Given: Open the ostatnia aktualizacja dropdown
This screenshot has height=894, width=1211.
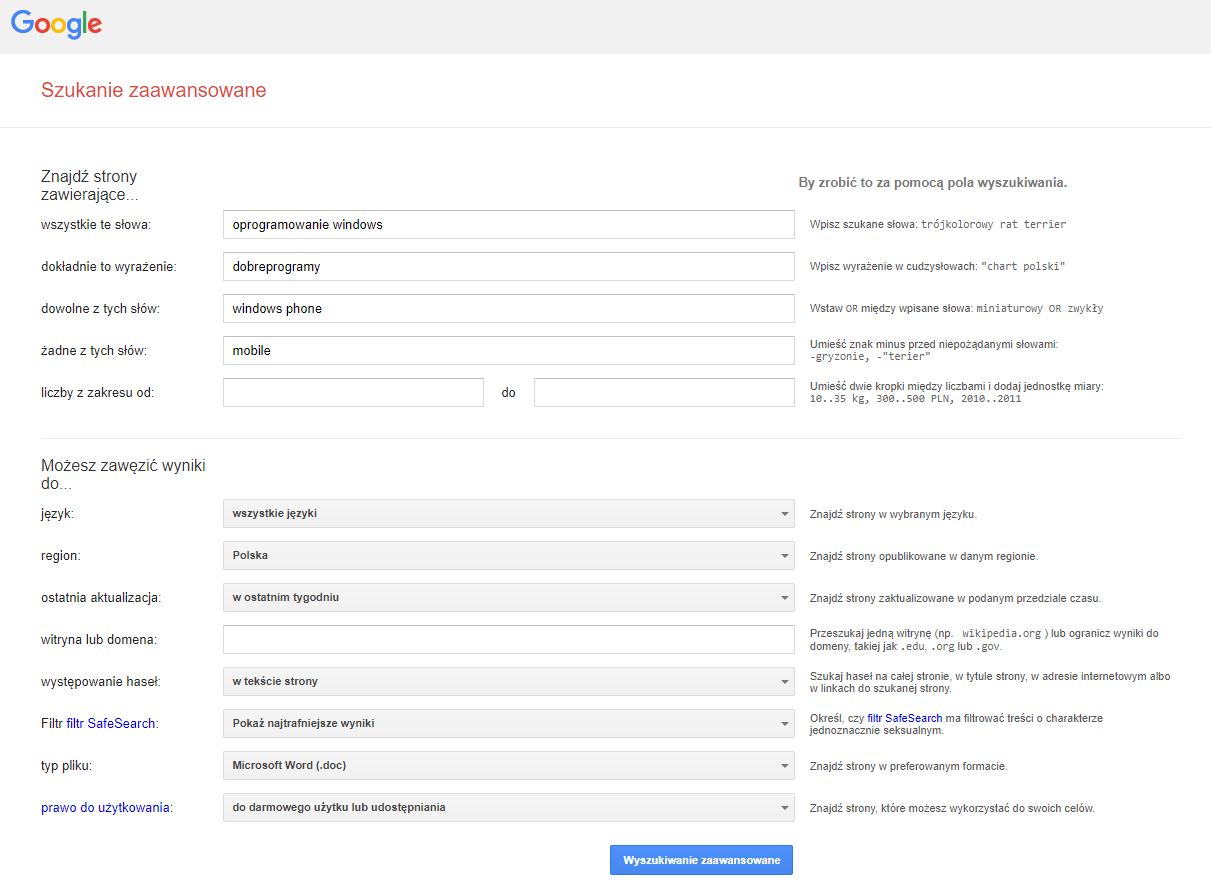Looking at the screenshot, I should pyautogui.click(x=508, y=598).
